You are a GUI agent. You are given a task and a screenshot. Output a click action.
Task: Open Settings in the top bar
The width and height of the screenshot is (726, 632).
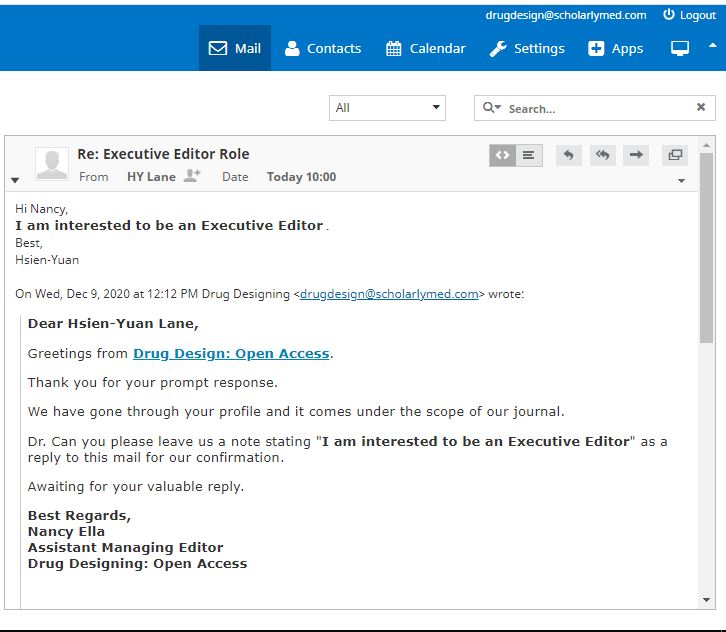pyautogui.click(x=527, y=48)
